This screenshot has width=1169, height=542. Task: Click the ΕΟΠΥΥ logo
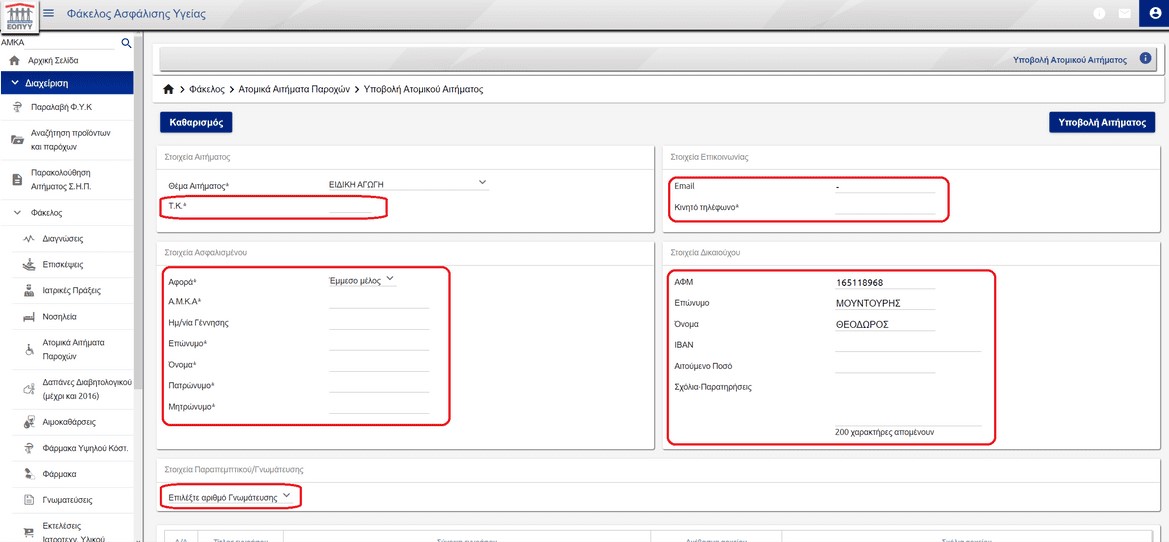(x=20, y=16)
